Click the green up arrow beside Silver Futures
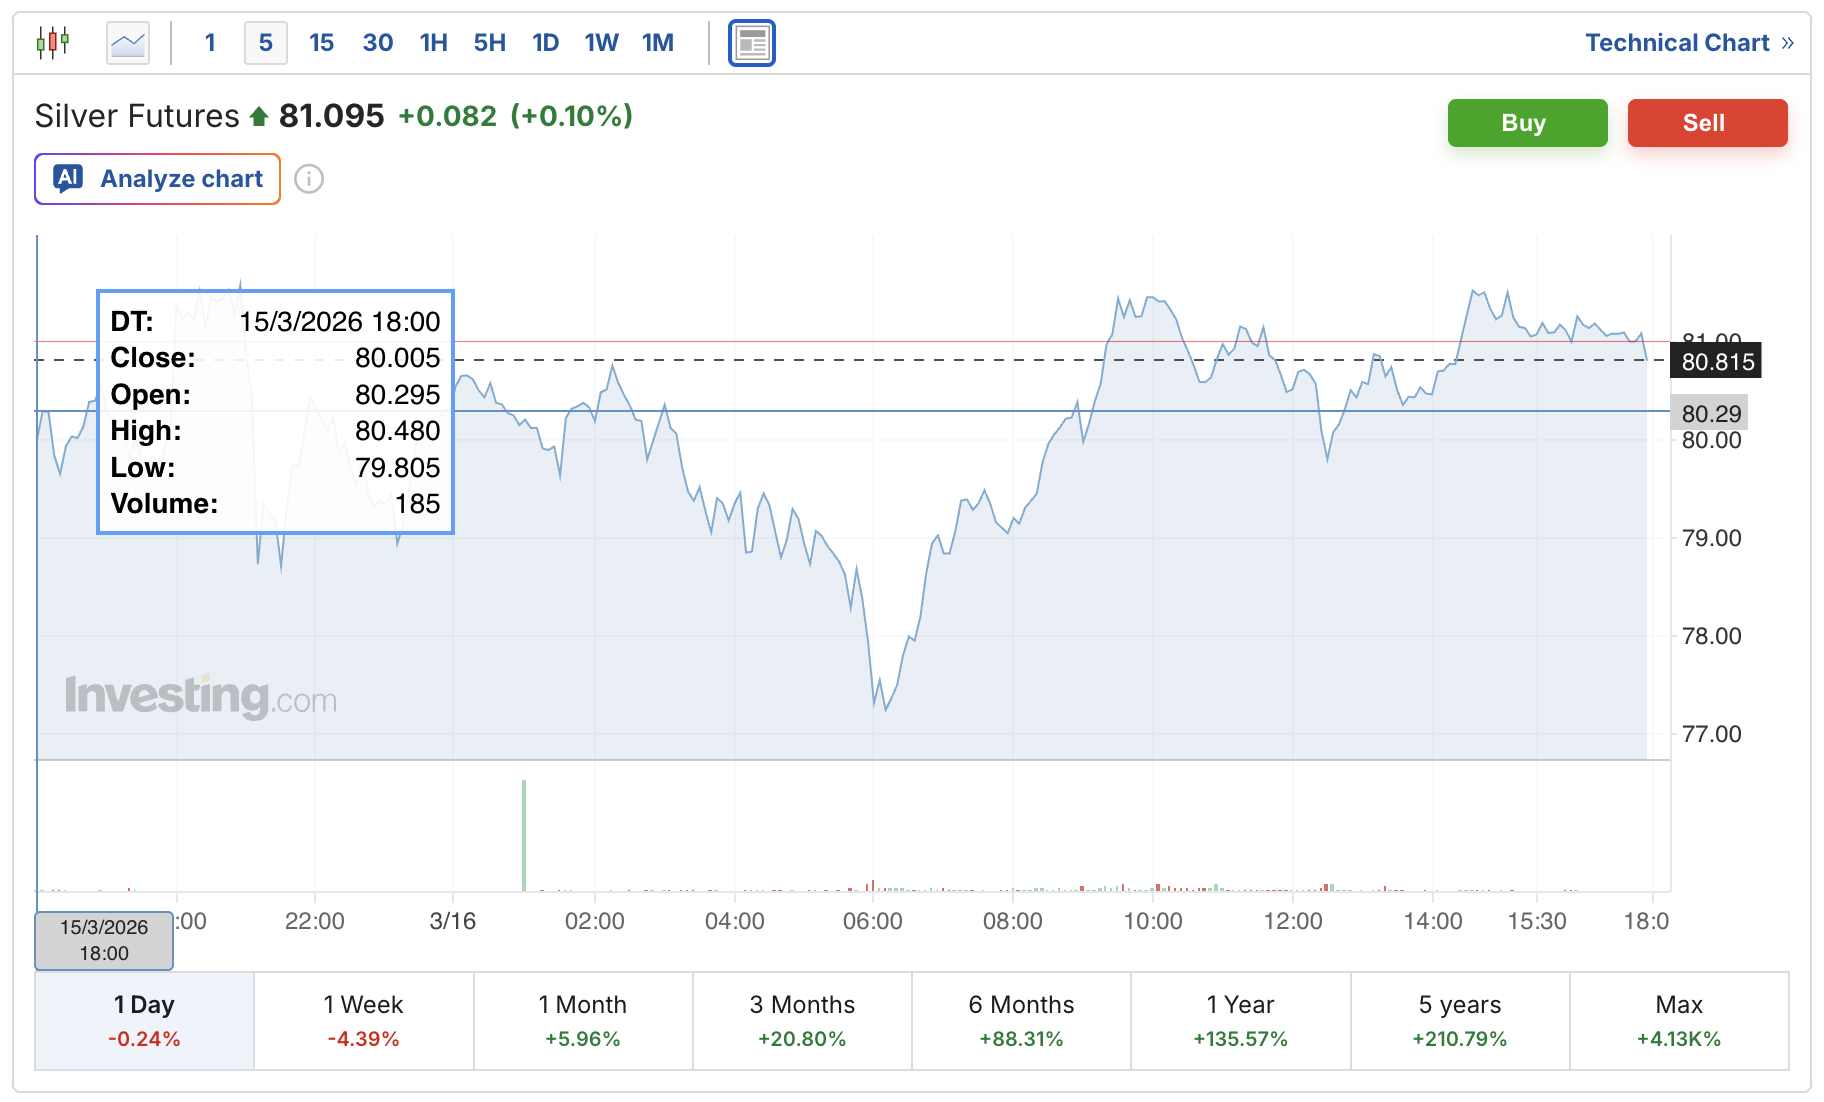1824x1102 pixels. (257, 116)
